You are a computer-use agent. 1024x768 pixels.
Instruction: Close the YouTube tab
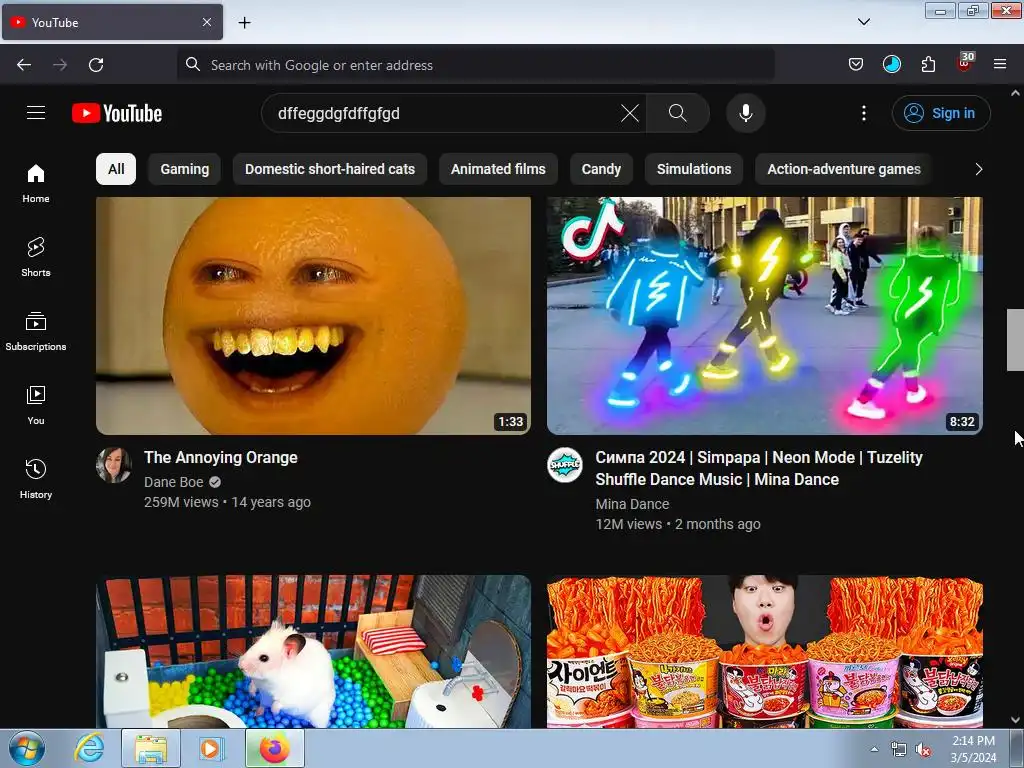[207, 22]
